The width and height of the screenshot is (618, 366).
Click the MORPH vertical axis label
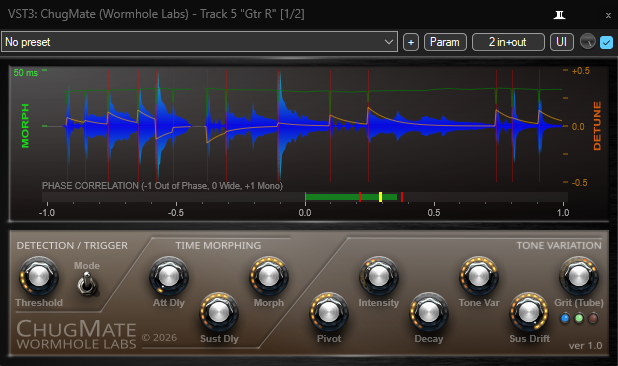25,126
